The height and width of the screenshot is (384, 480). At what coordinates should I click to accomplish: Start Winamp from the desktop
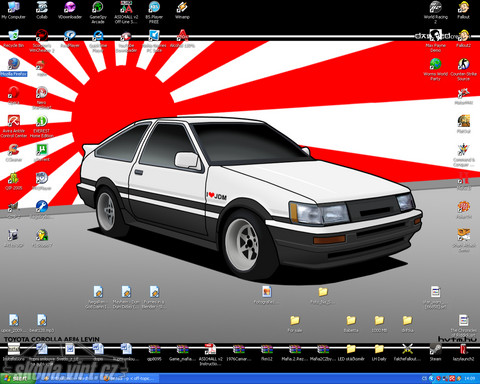point(182,10)
